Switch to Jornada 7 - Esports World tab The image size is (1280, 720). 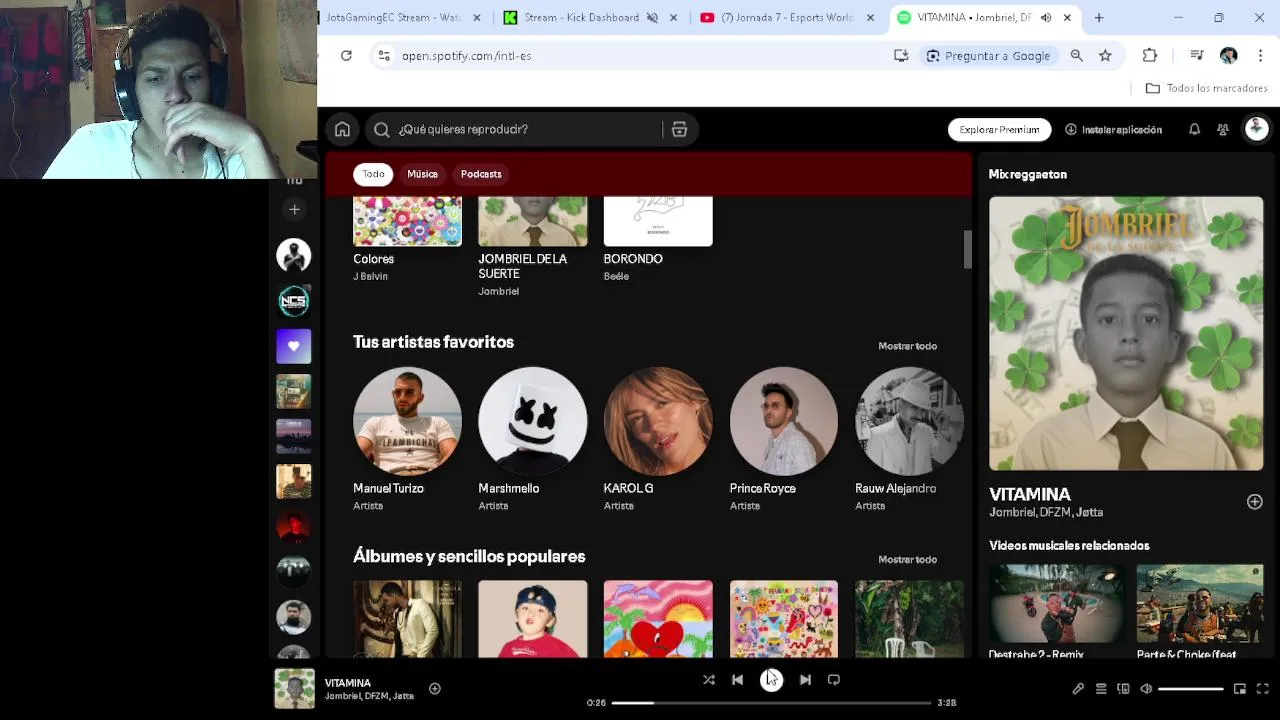pyautogui.click(x=787, y=17)
